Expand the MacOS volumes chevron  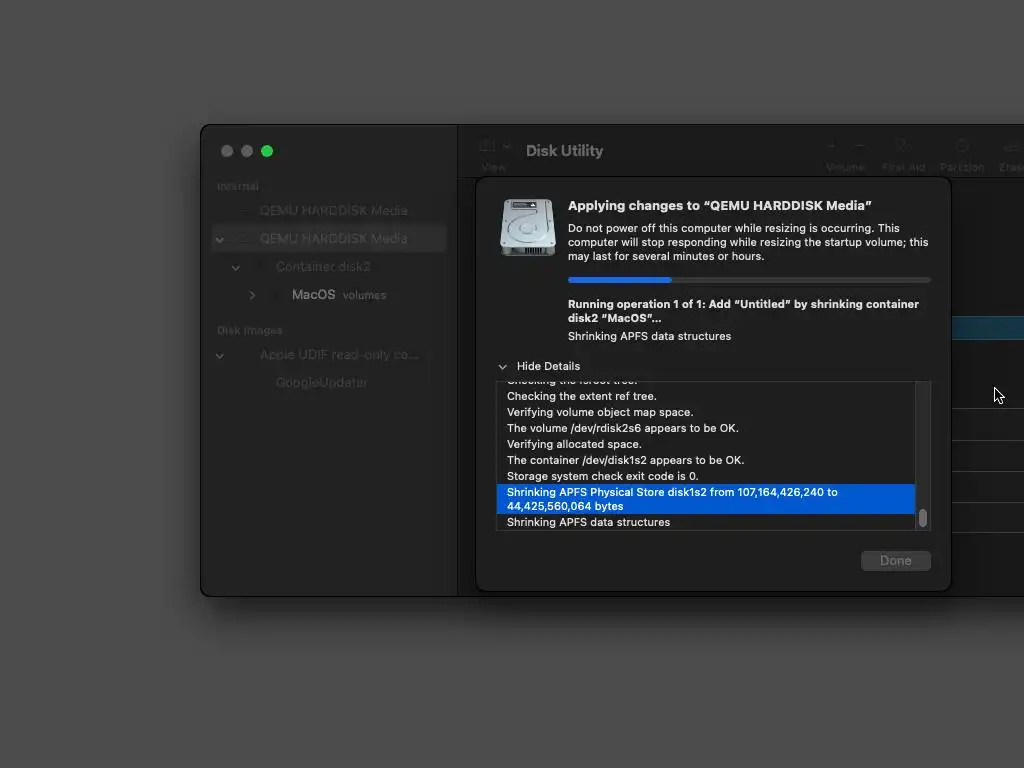252,295
